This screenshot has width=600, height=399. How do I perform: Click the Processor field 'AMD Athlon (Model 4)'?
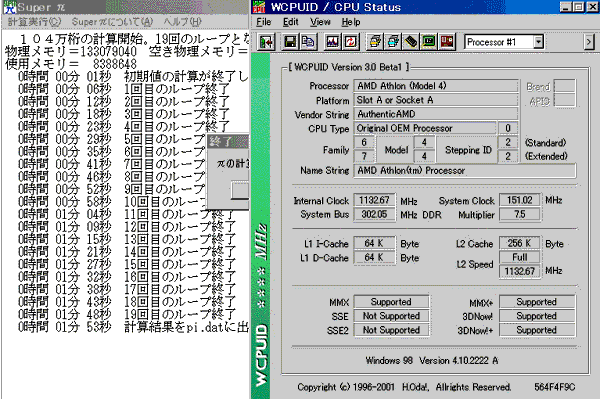(x=436, y=86)
